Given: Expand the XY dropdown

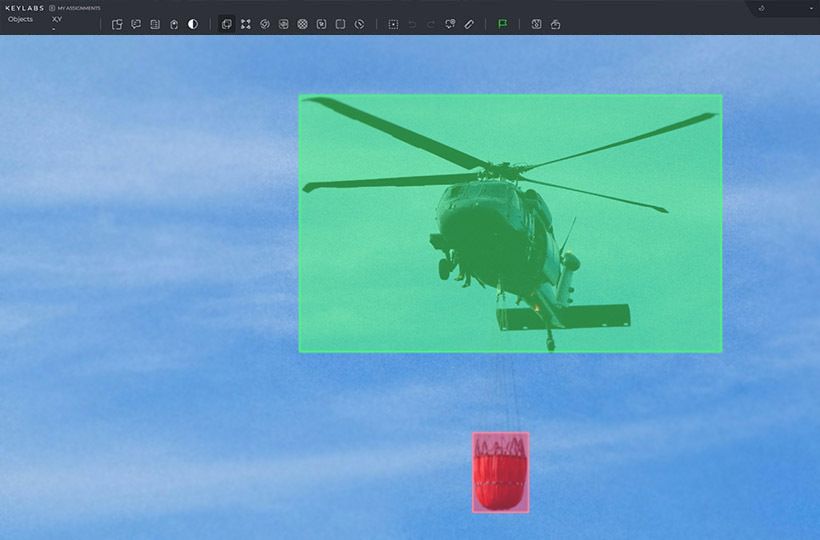Looking at the screenshot, I should (57, 20).
